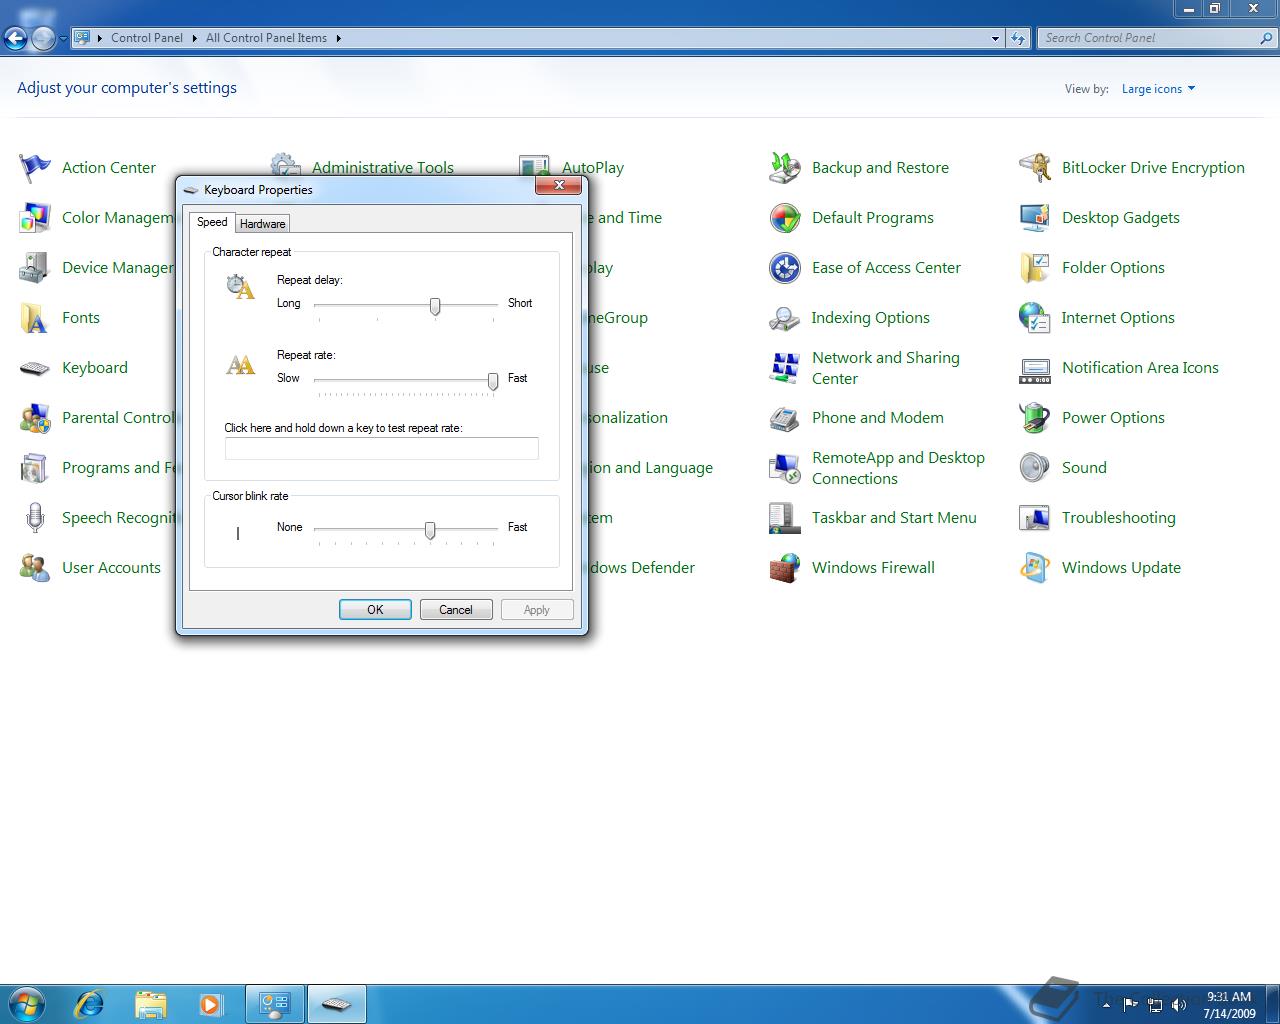The image size is (1280, 1024).
Task: Open Windows Explorer from the taskbar
Action: click(x=150, y=1004)
